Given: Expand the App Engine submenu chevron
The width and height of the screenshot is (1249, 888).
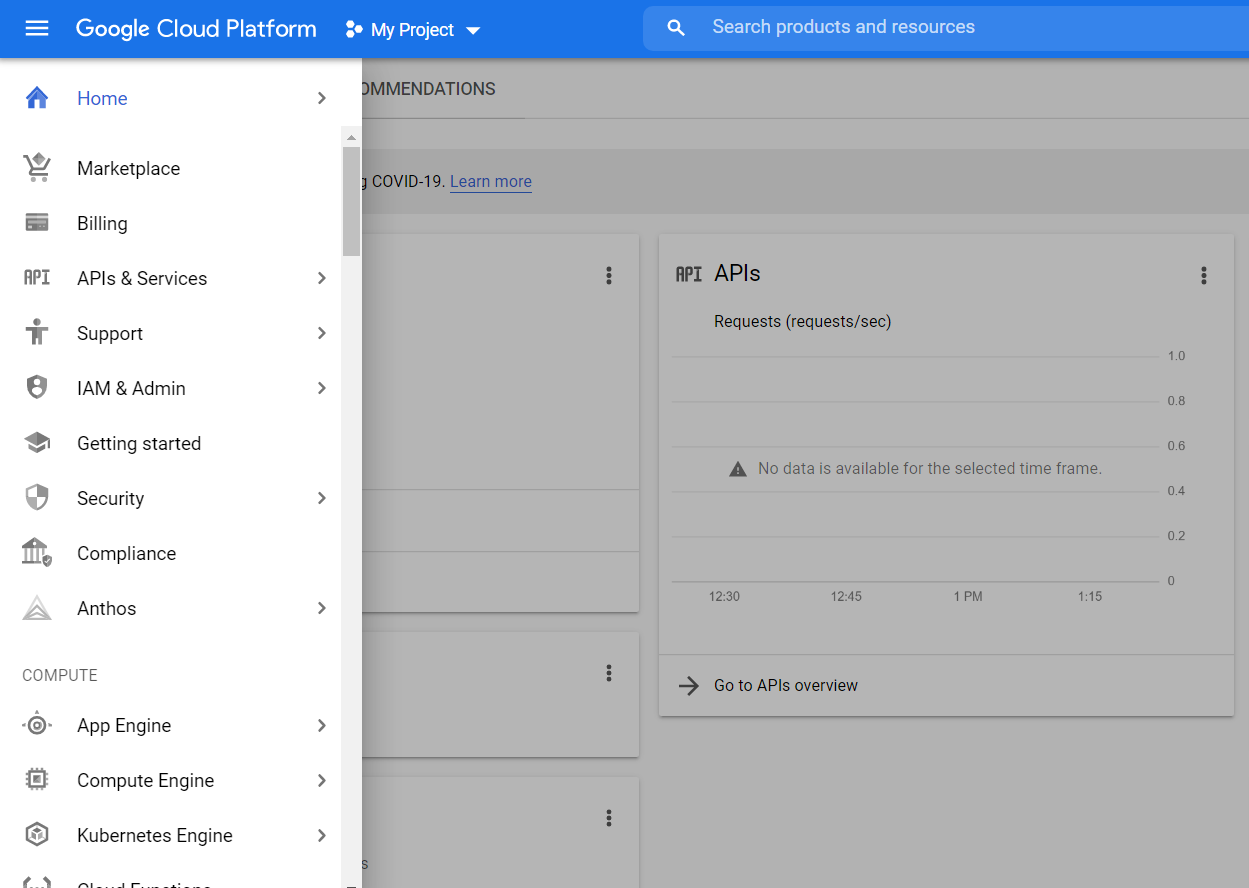Looking at the screenshot, I should (321, 725).
